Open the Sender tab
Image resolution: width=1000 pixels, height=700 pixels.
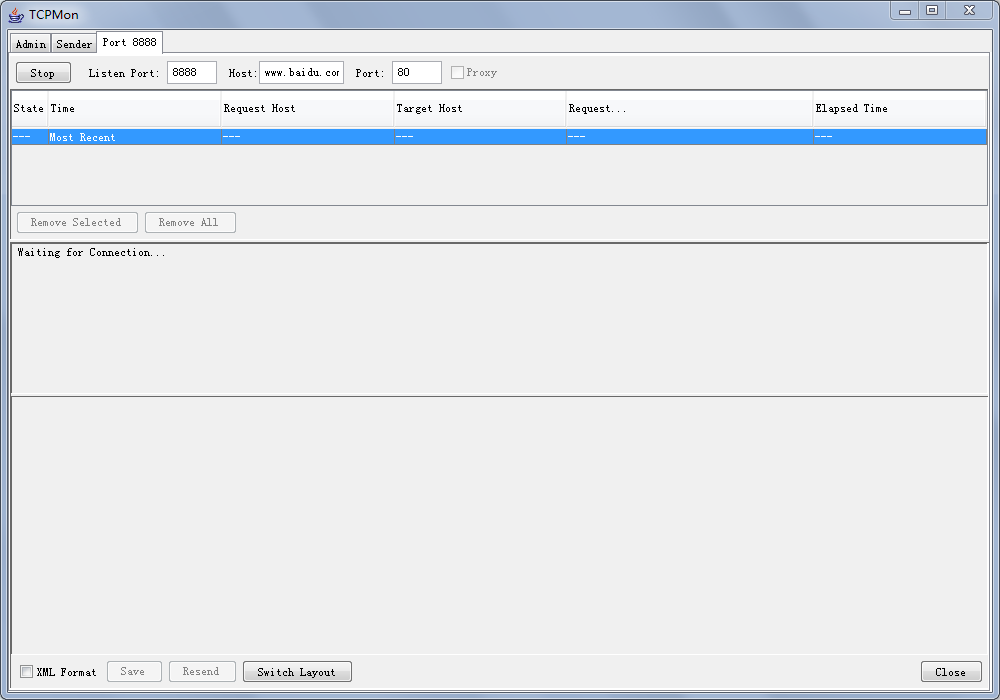coord(74,44)
